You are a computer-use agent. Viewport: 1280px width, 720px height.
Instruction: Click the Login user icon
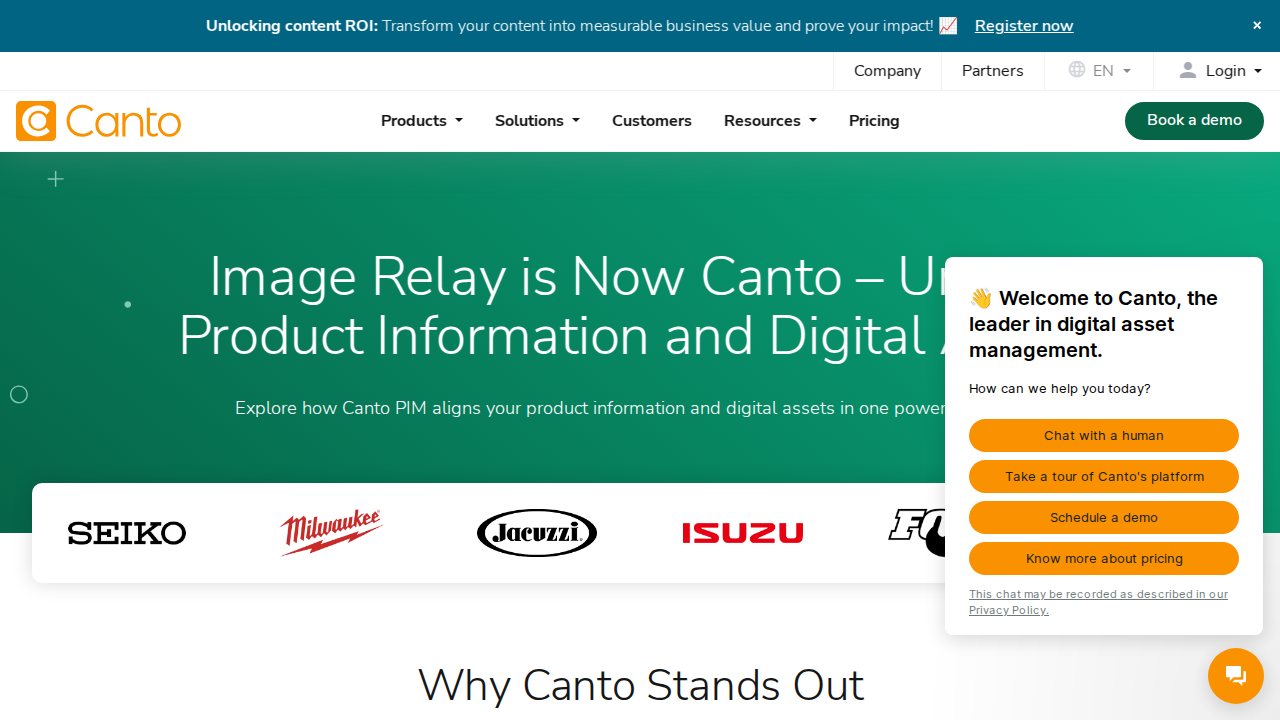pos(1188,70)
